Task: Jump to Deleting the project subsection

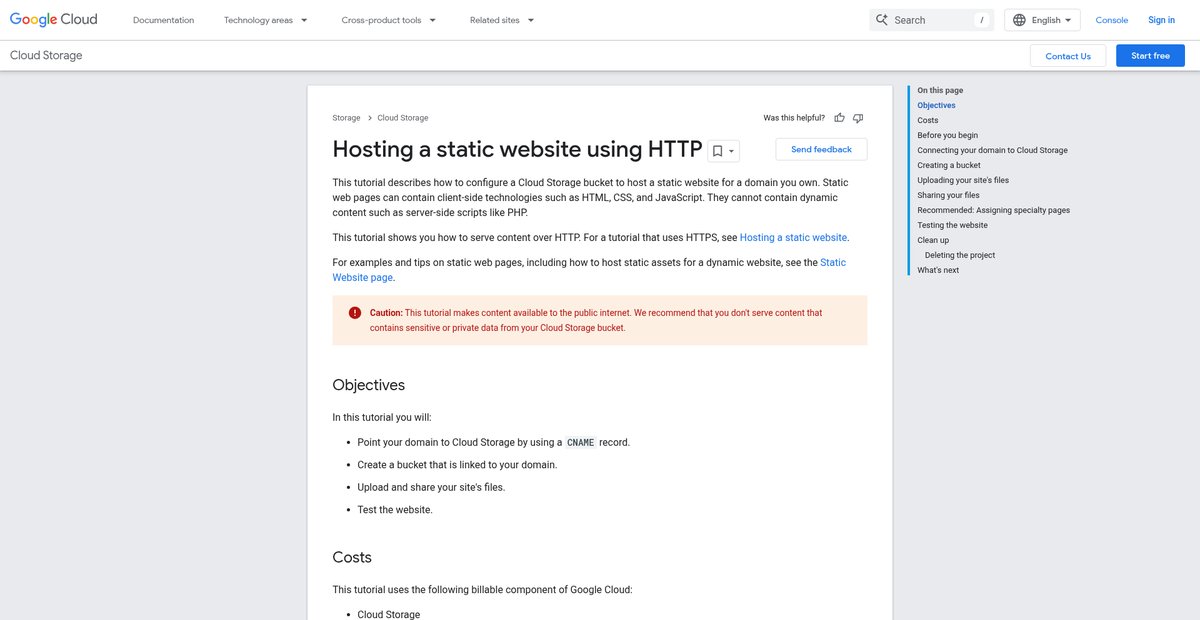Action: click(x=960, y=255)
